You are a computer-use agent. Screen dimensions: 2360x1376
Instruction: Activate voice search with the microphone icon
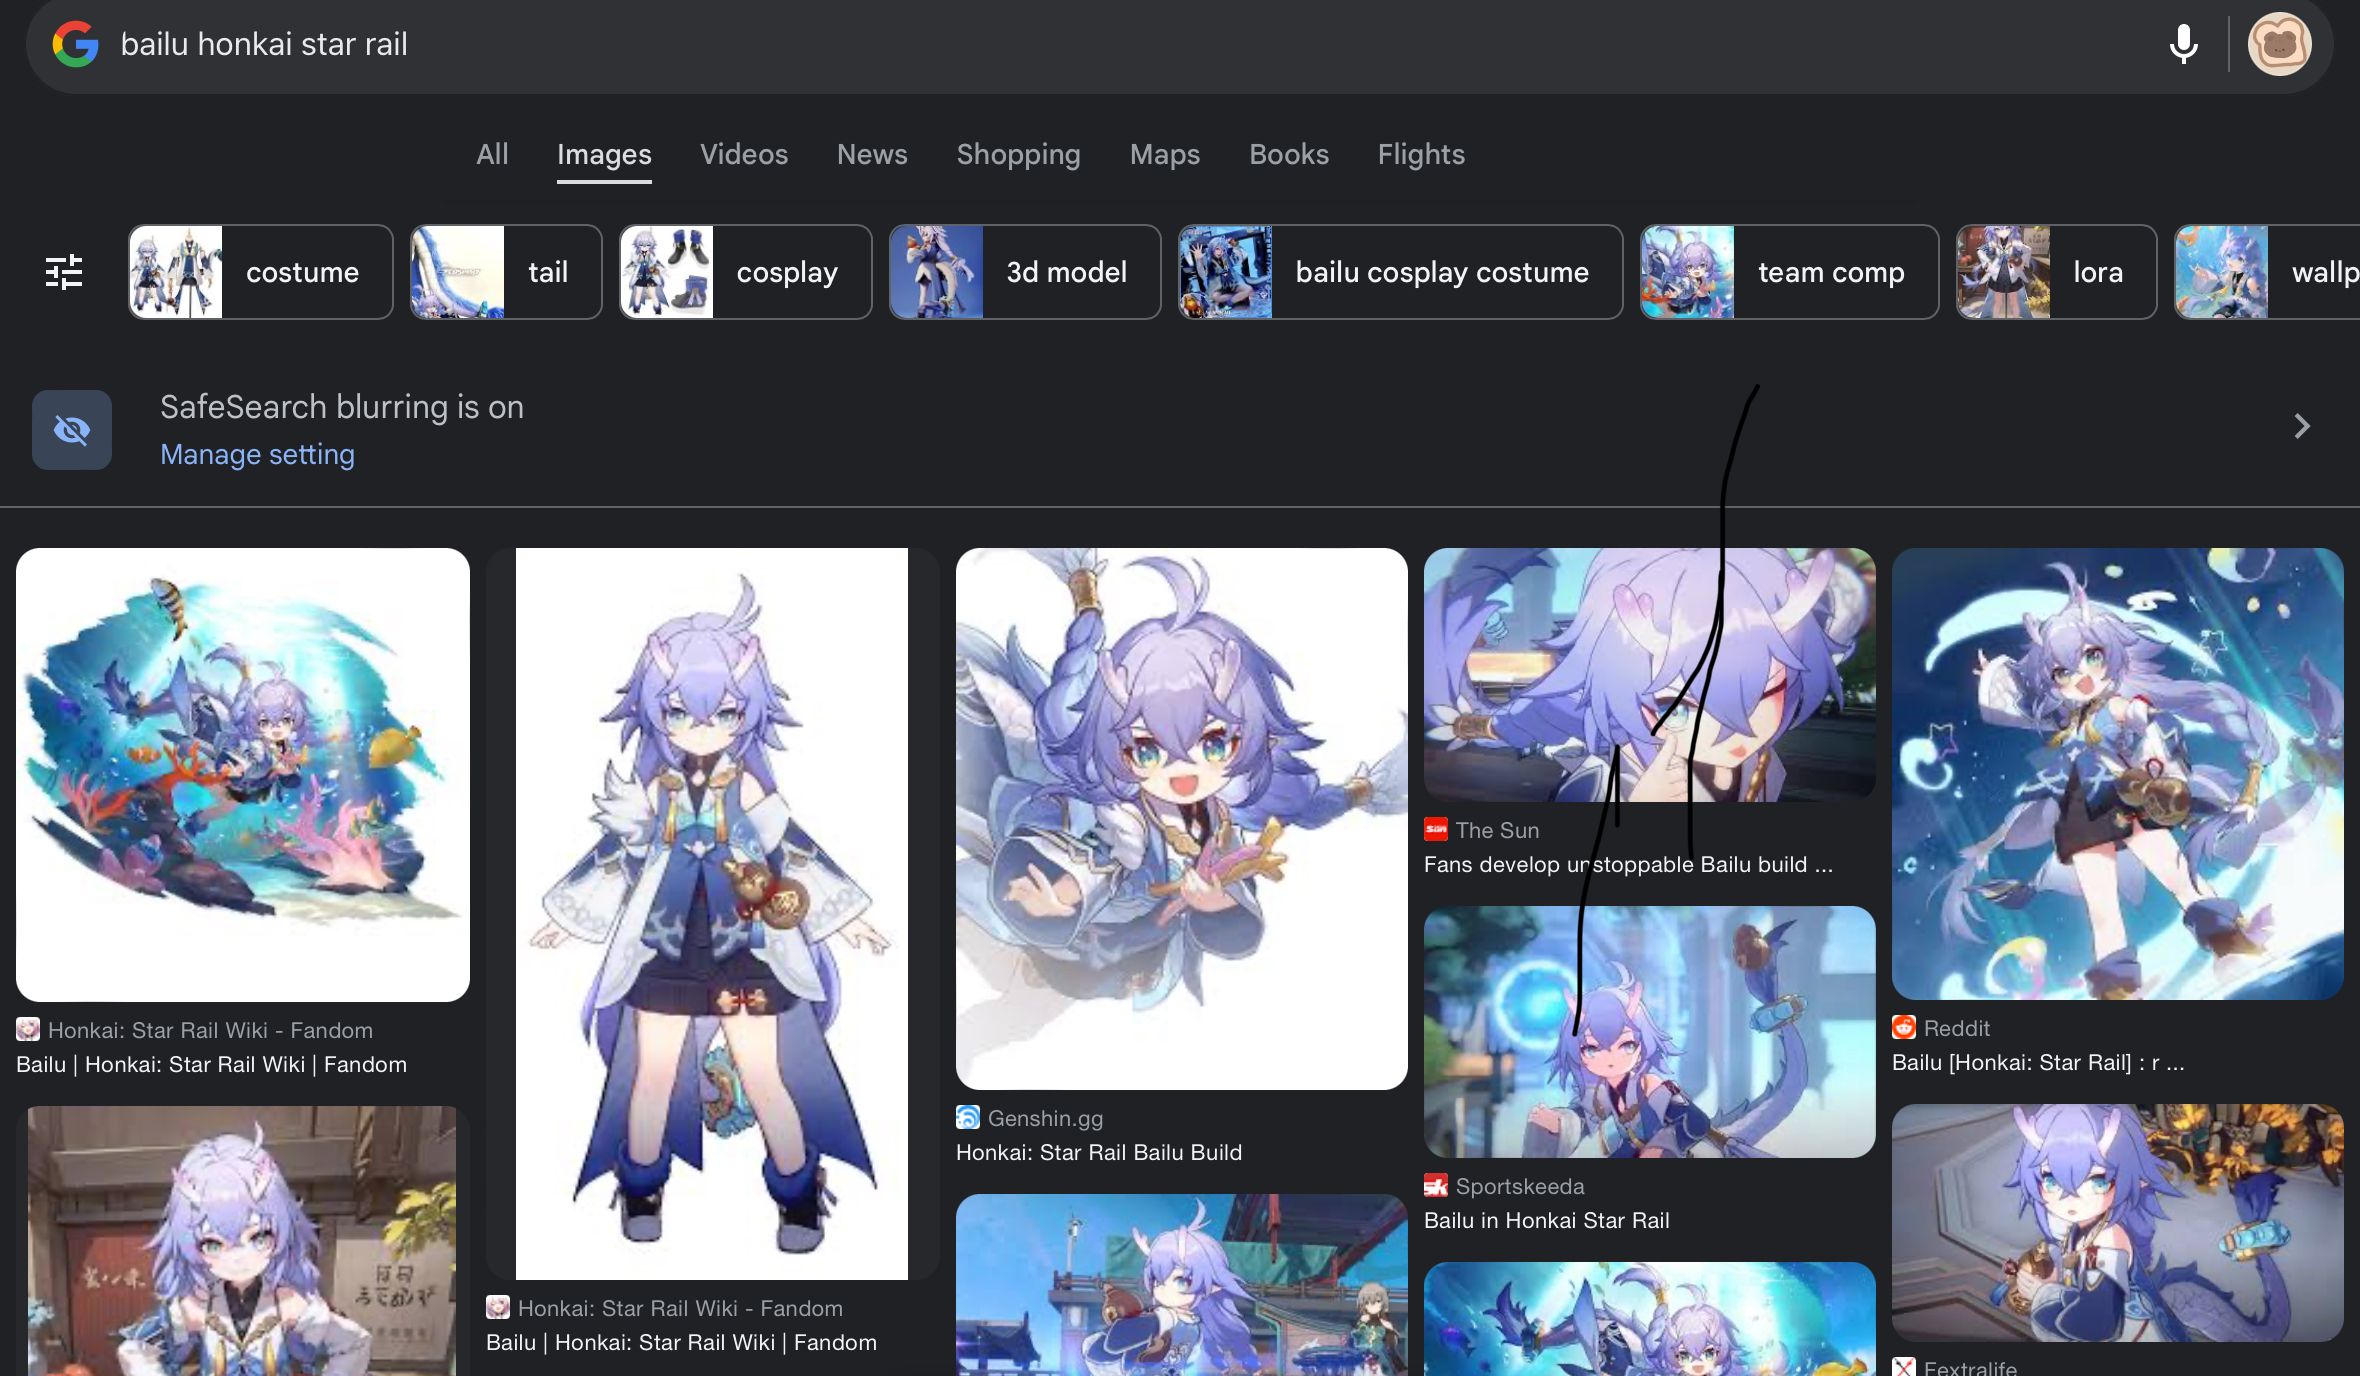point(2183,44)
